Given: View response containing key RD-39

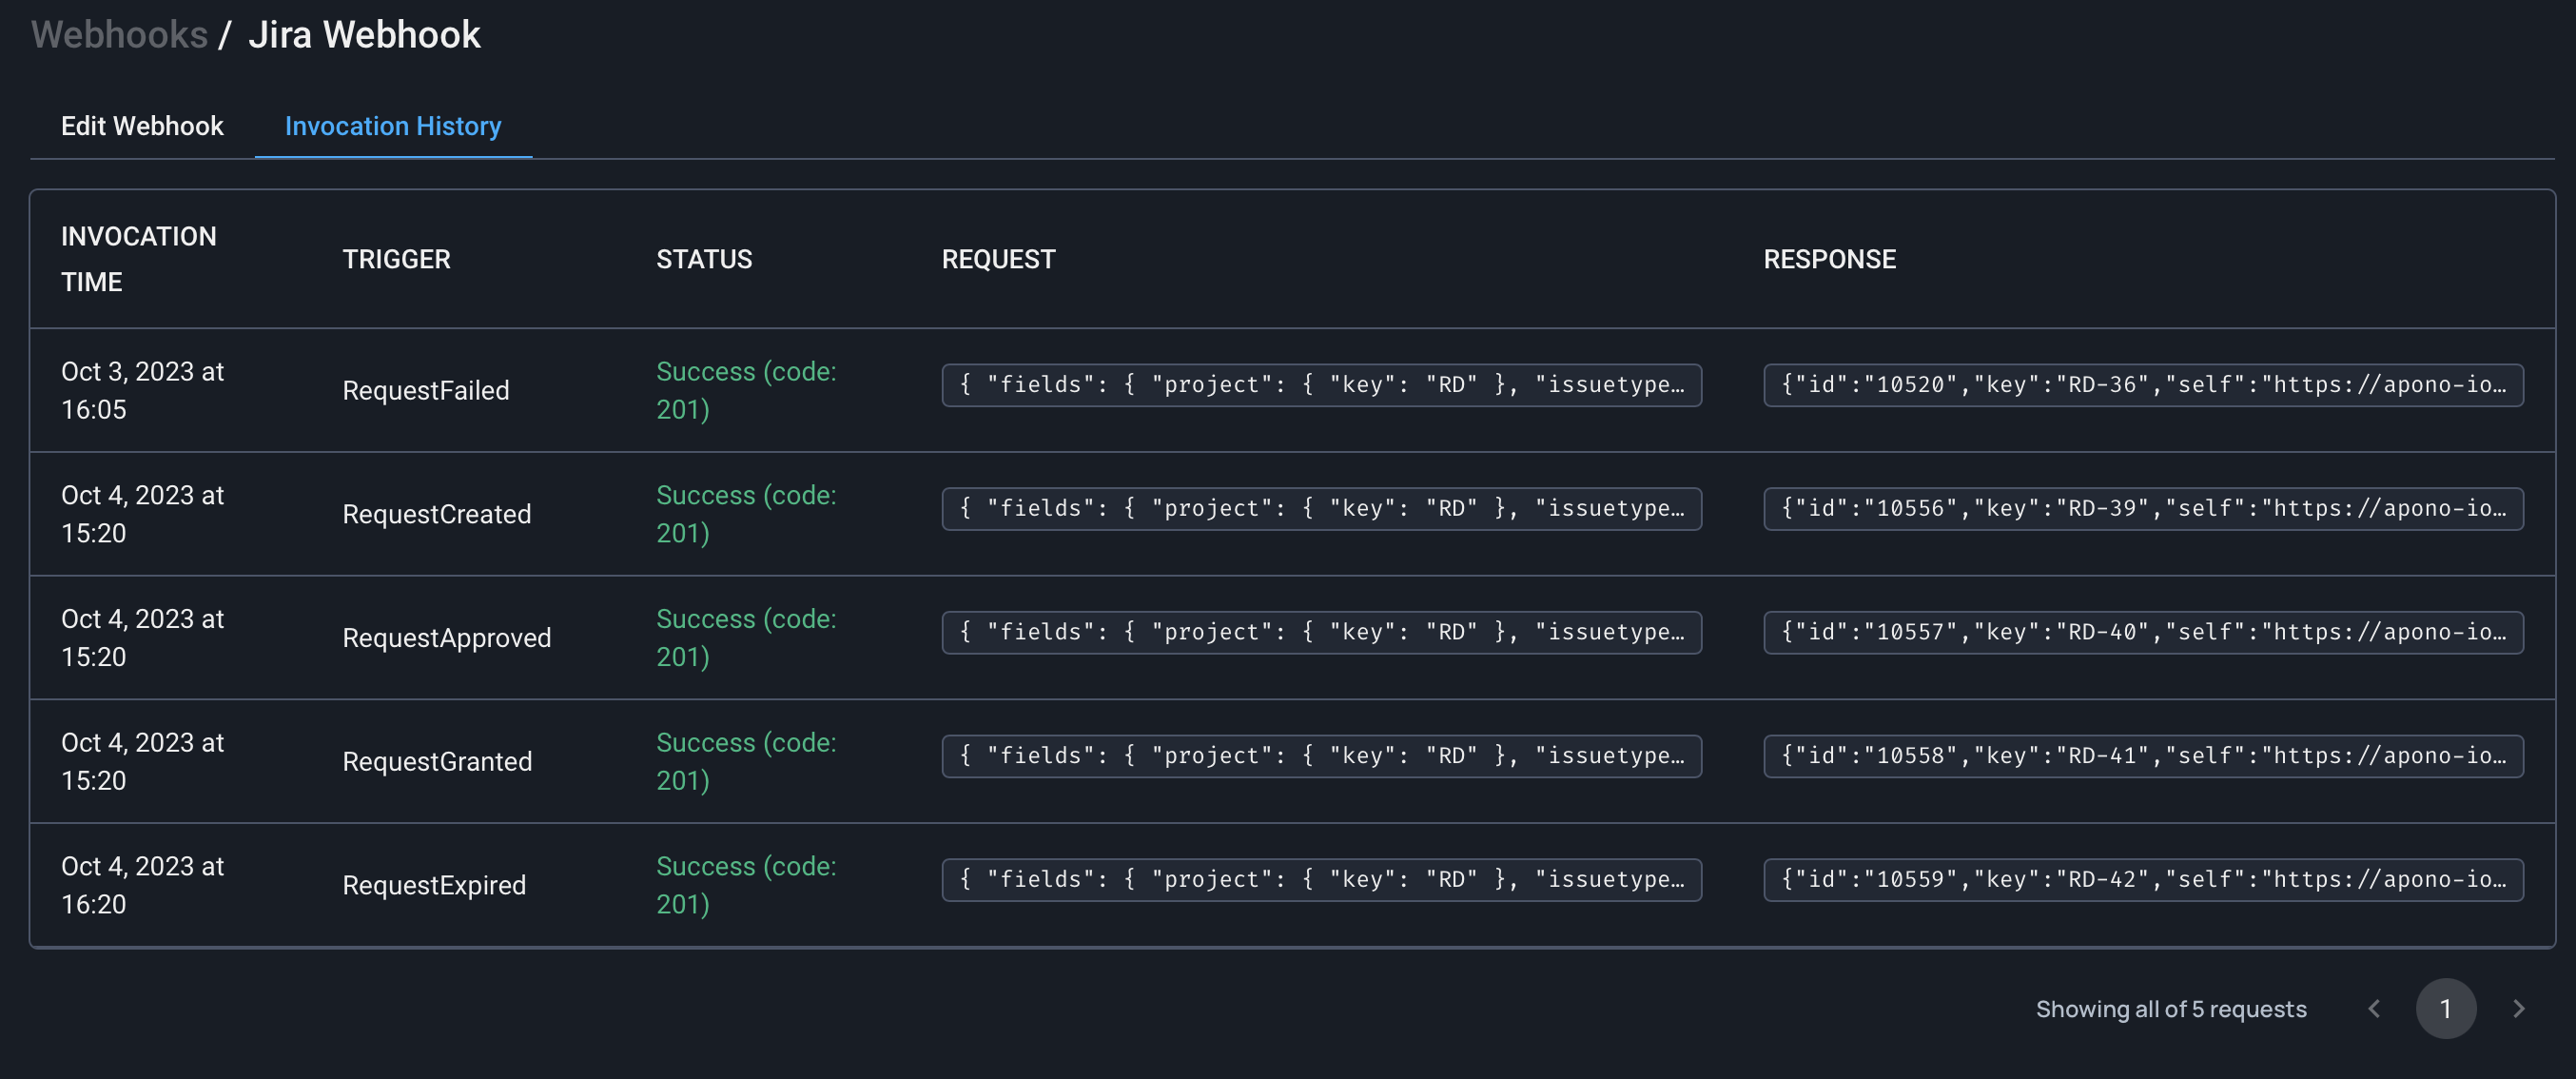Looking at the screenshot, I should coord(2142,509).
